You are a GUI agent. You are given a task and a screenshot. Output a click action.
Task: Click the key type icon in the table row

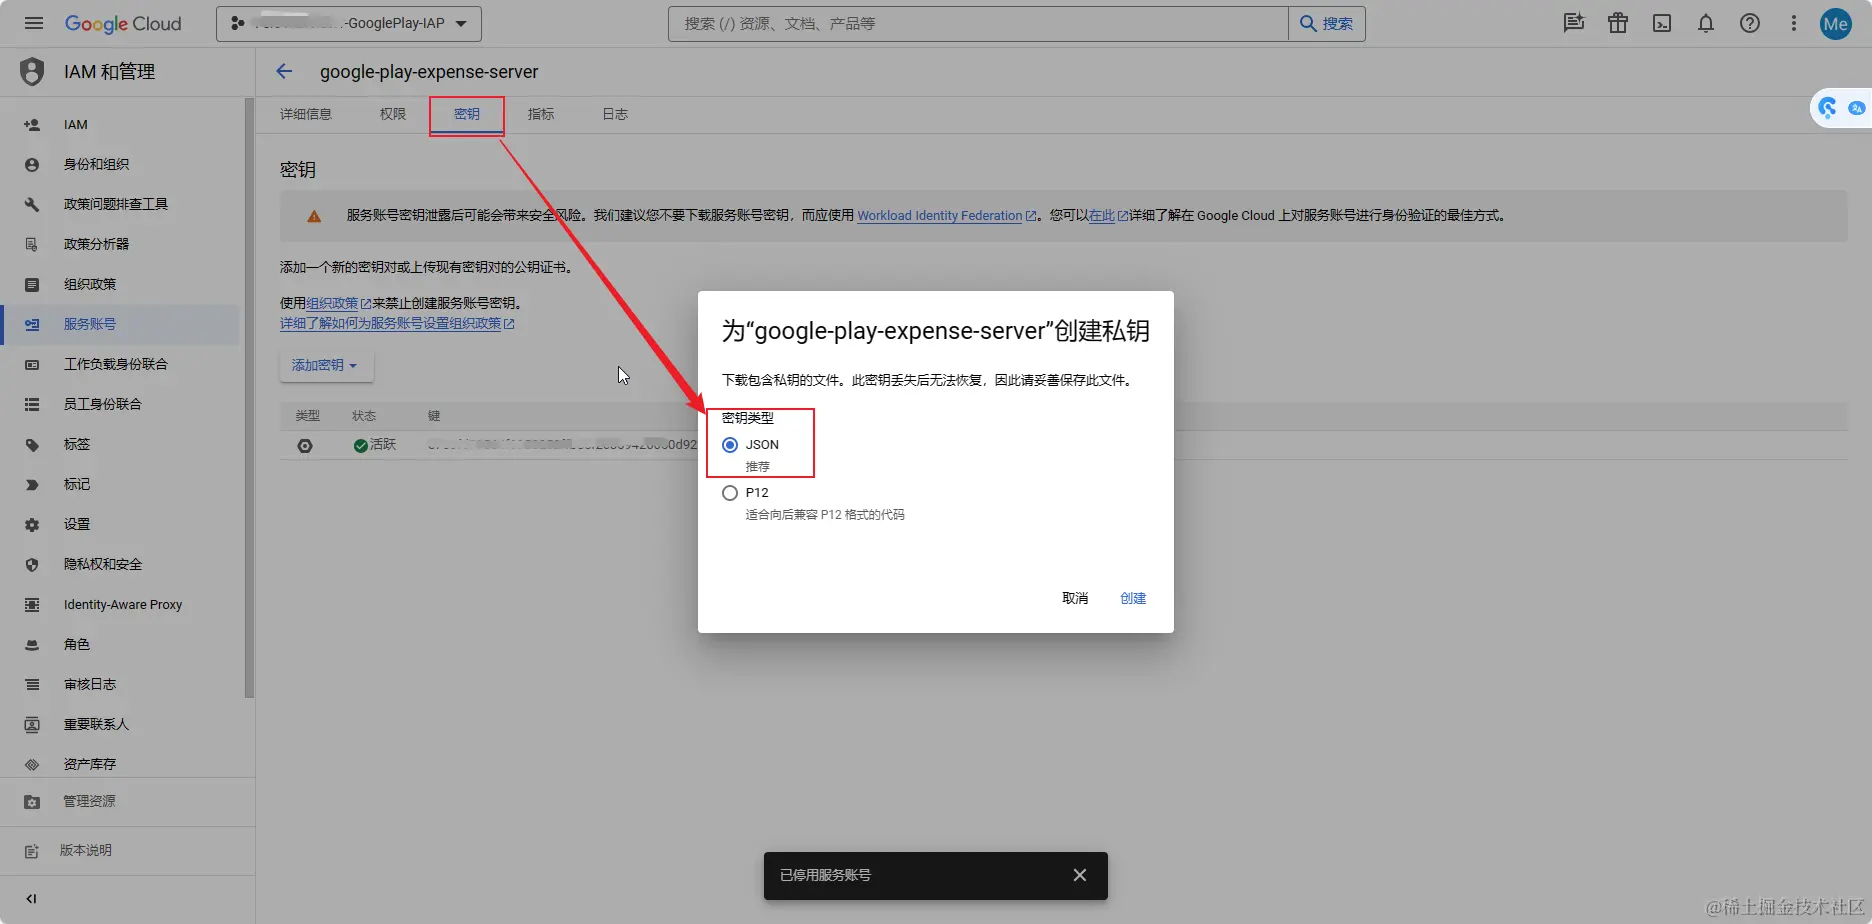tap(305, 446)
